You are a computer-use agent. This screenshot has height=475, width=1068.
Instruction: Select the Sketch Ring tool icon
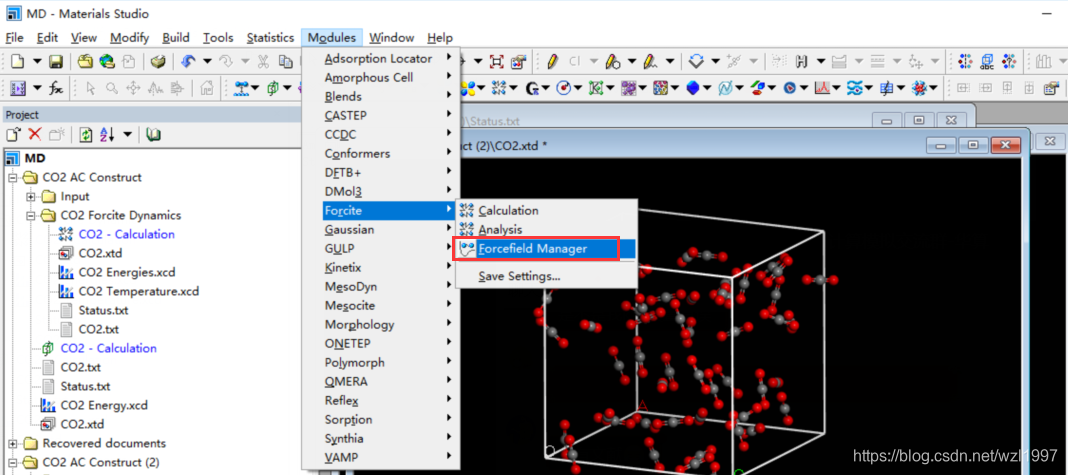click(x=612, y=61)
